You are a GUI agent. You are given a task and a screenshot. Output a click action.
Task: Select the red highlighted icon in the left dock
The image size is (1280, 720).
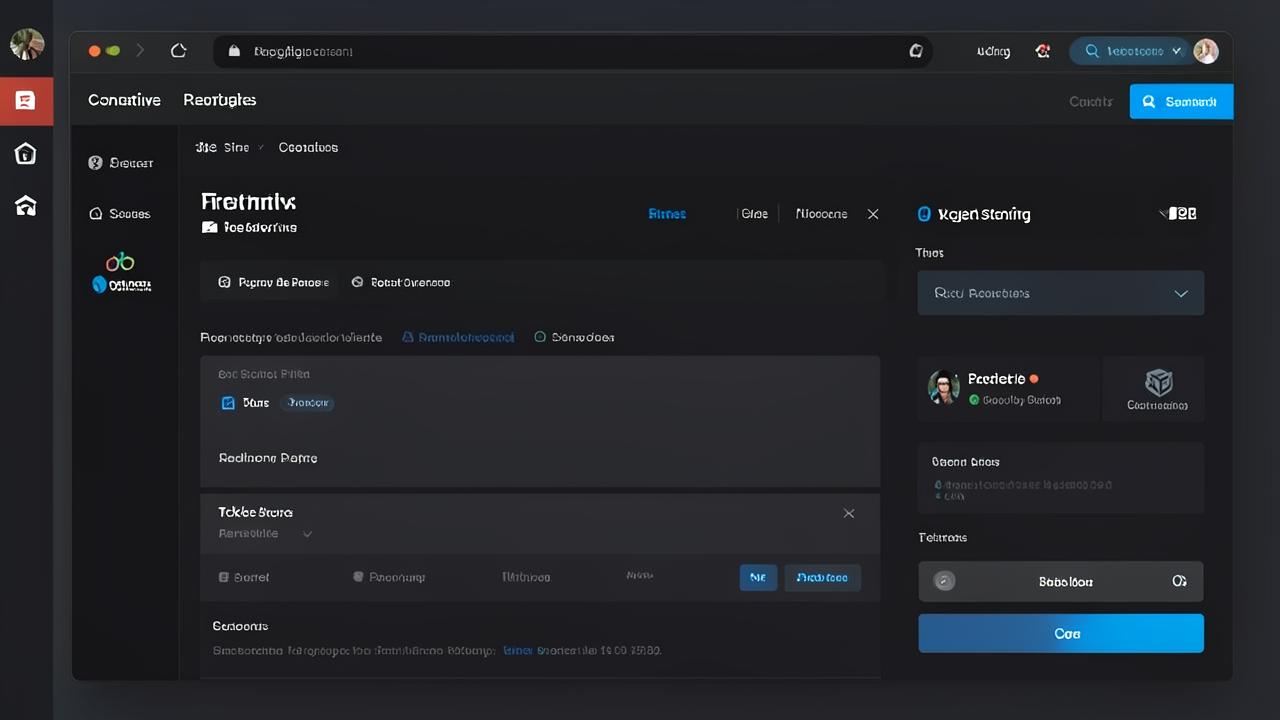point(26,100)
